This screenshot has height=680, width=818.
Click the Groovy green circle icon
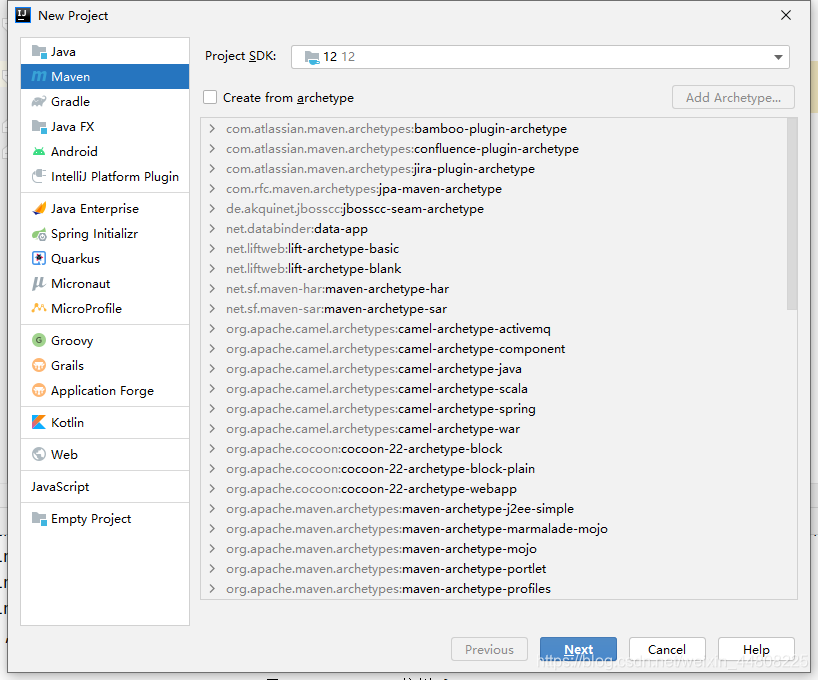coord(39,340)
